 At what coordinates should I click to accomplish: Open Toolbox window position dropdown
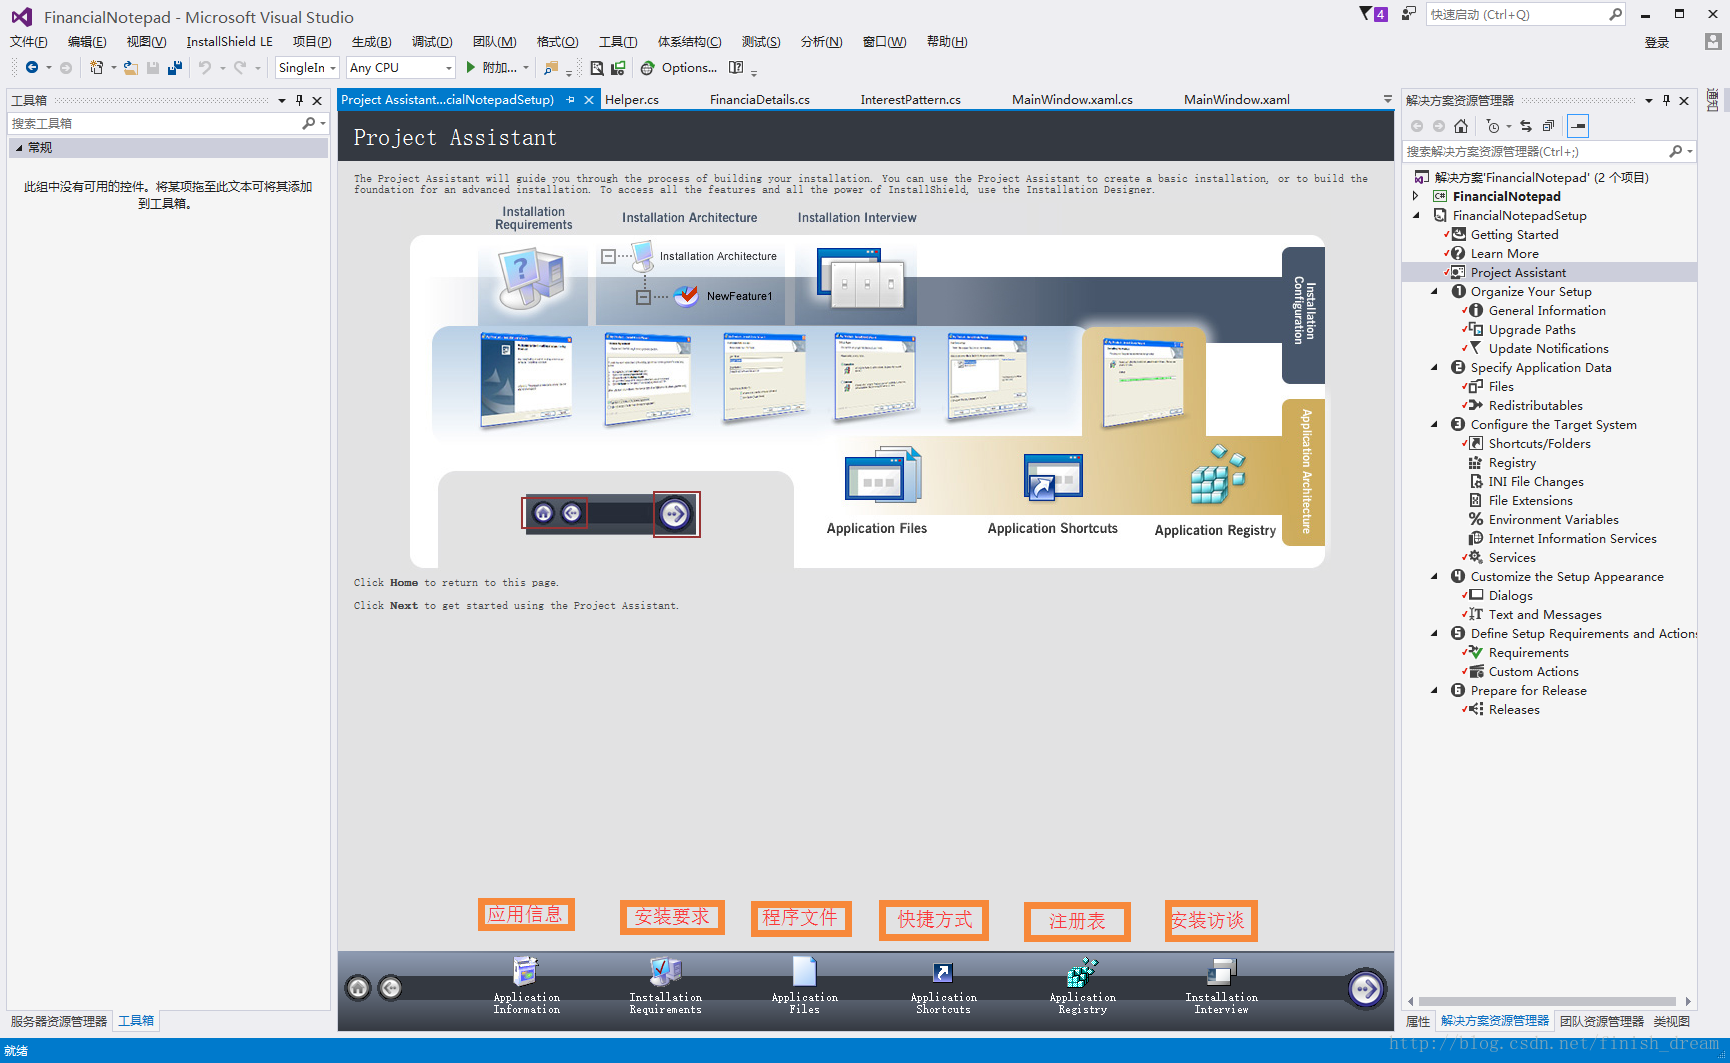tap(282, 100)
